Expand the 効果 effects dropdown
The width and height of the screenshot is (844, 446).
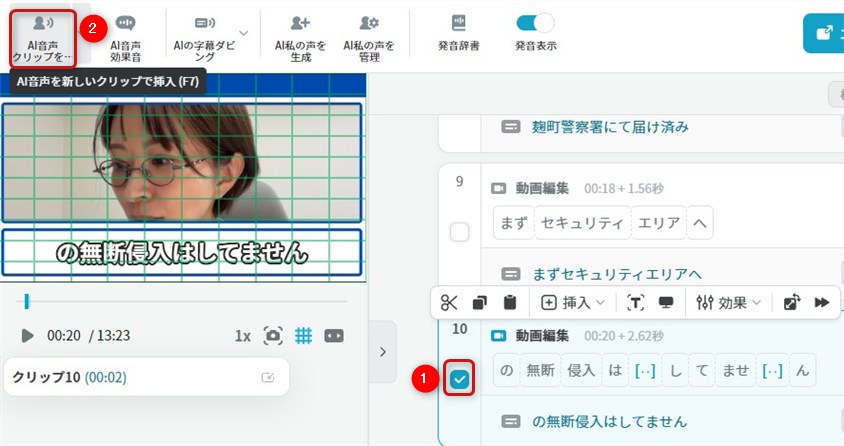730,302
